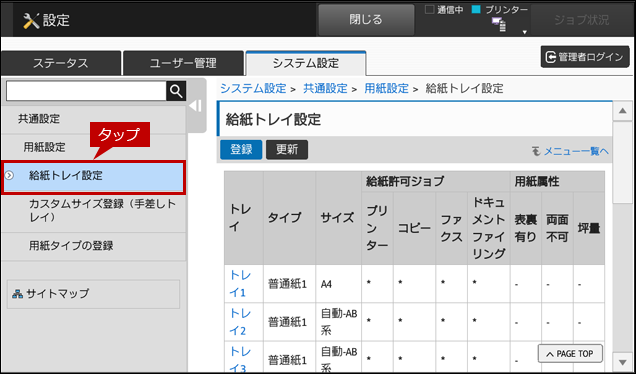Open 用紙タイプの登録 in sidebar

pos(93,246)
